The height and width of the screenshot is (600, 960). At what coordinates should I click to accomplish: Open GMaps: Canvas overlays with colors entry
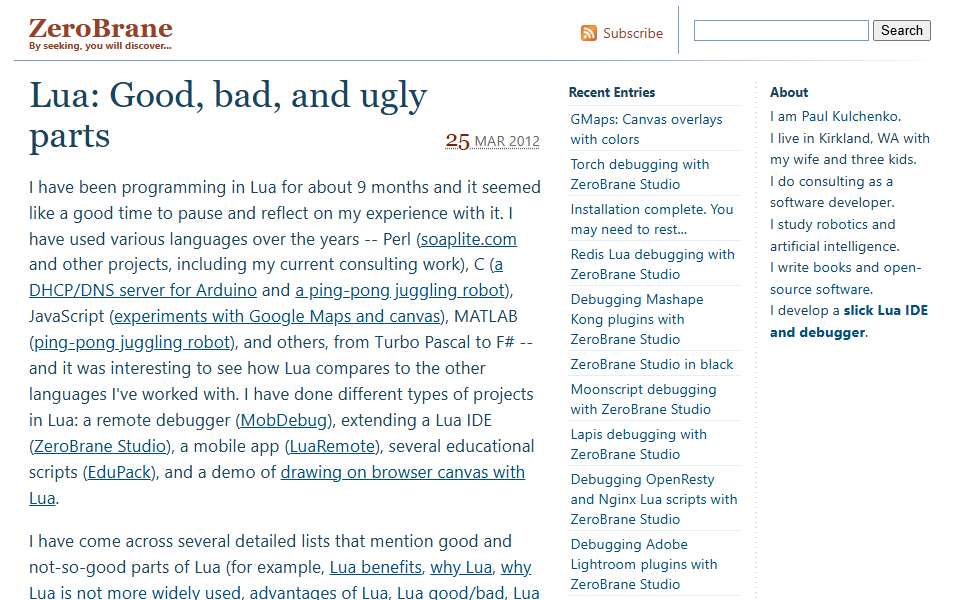point(646,129)
